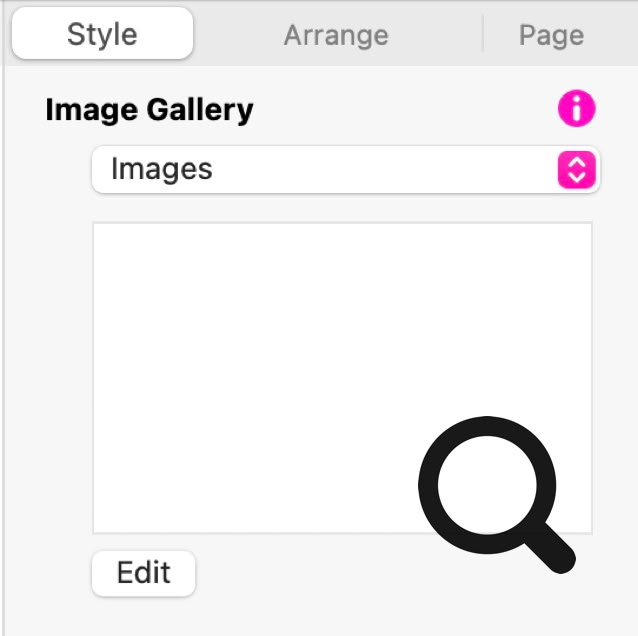The image size is (638, 636).
Task: Open the Images dropdown menu
Action: tap(344, 170)
